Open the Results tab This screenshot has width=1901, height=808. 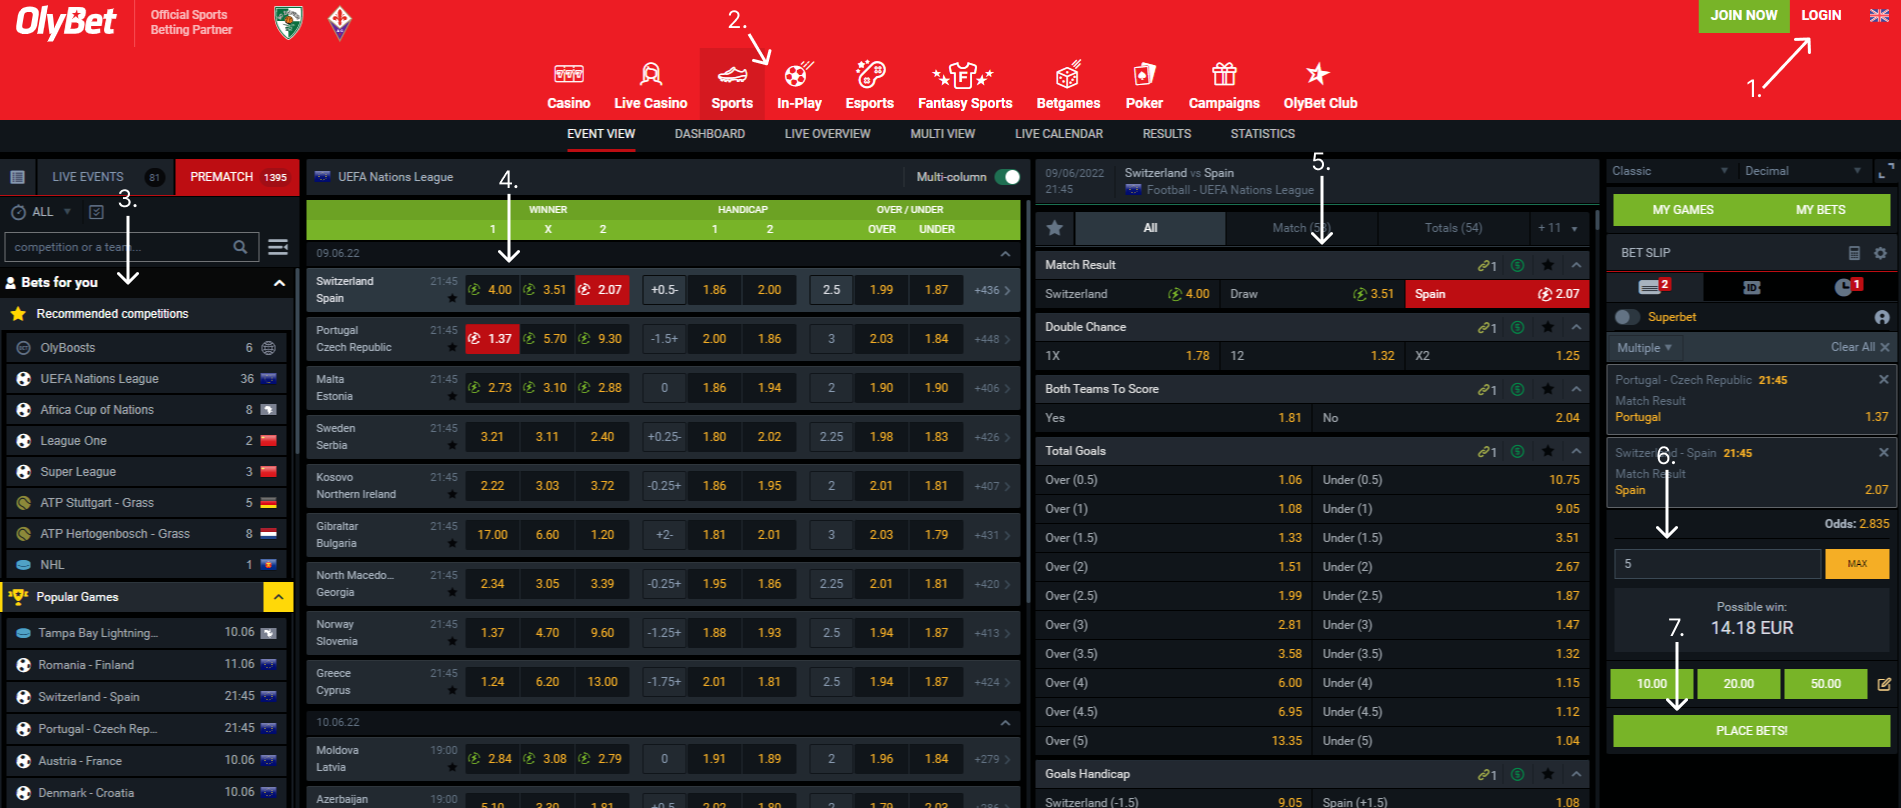(1166, 134)
